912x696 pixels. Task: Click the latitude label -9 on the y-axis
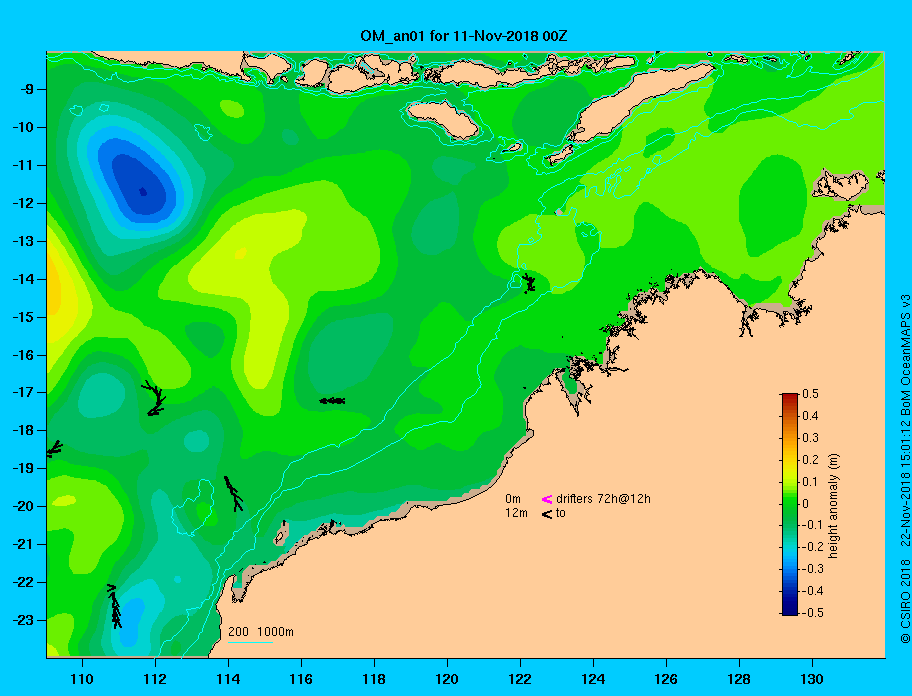click(28, 90)
